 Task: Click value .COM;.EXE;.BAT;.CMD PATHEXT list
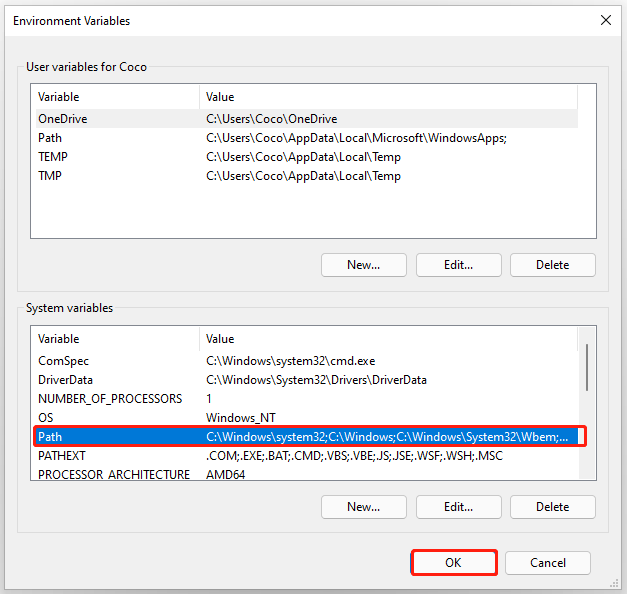coord(354,456)
